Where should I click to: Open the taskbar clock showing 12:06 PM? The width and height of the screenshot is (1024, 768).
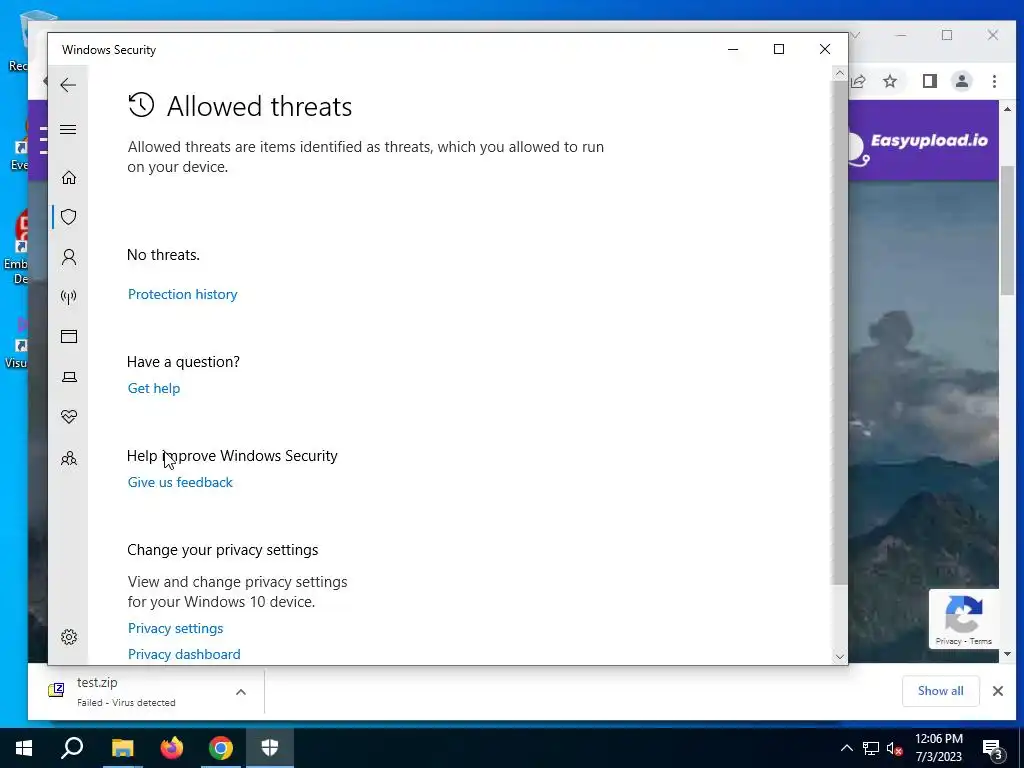click(x=938, y=748)
